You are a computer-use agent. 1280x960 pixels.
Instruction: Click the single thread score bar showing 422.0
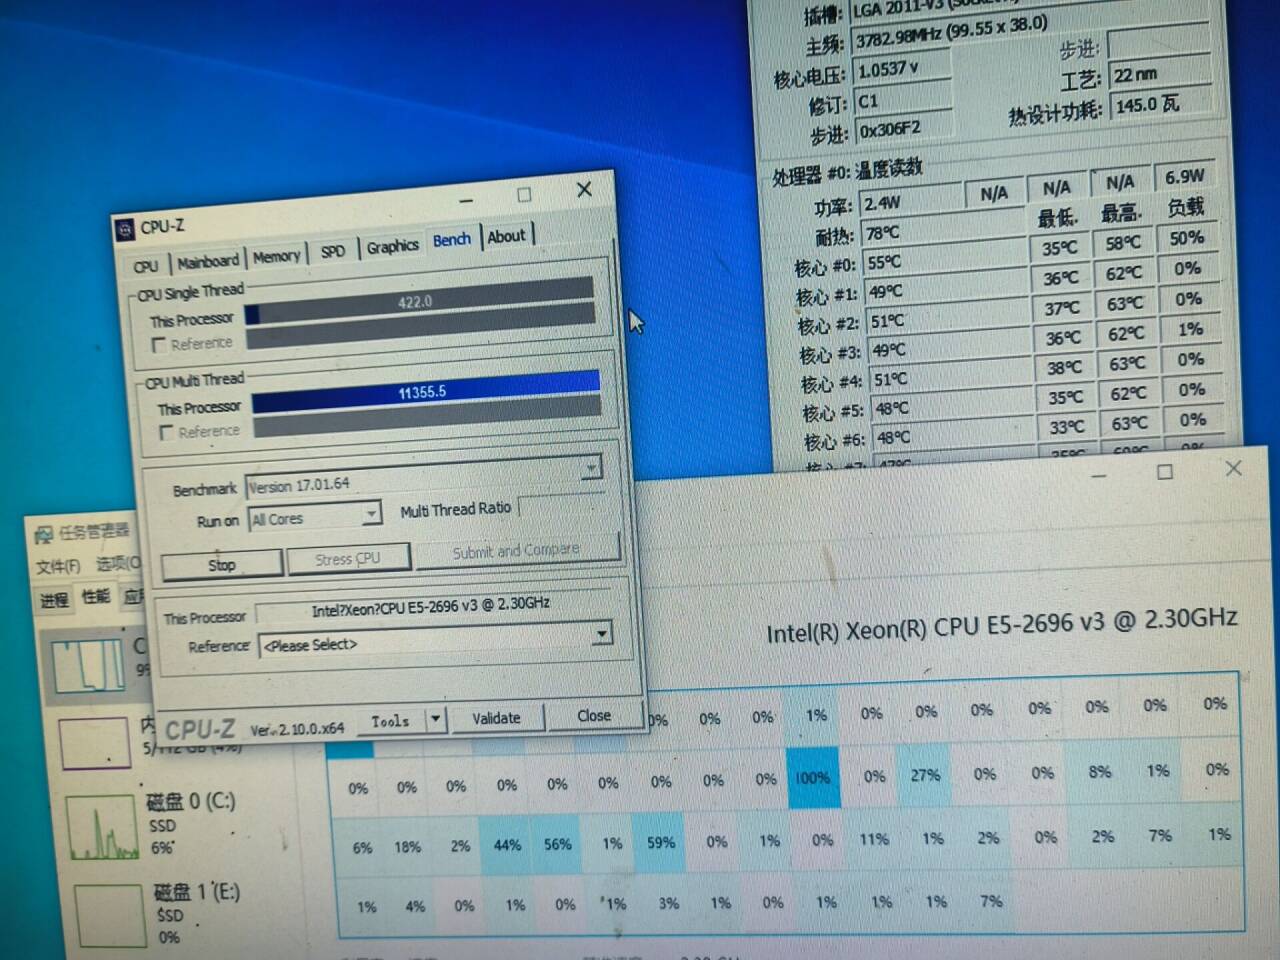tap(420, 301)
